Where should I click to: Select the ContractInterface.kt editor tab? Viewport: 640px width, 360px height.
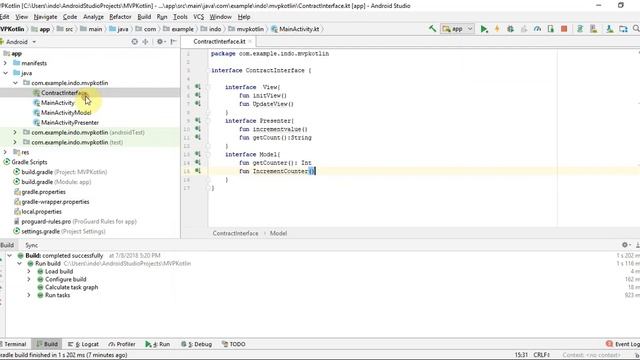tap(219, 42)
